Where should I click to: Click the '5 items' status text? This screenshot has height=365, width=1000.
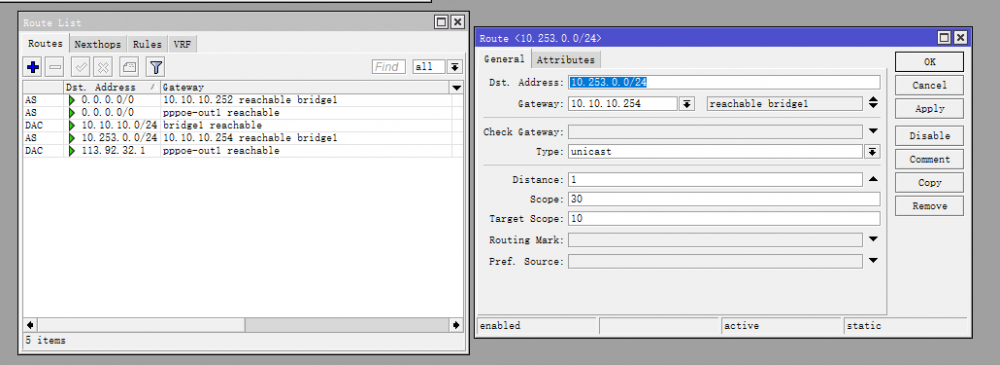click(x=45, y=340)
